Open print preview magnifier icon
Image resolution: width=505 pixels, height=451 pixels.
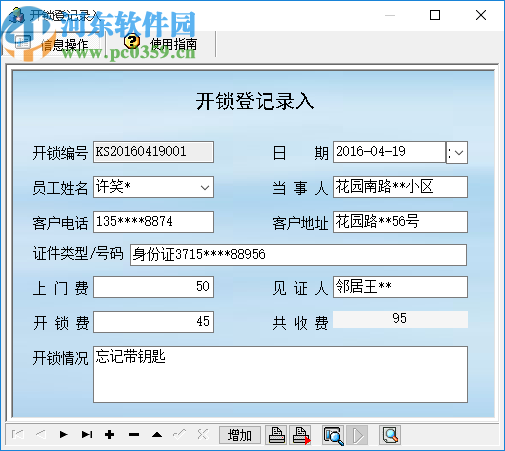tap(333, 435)
